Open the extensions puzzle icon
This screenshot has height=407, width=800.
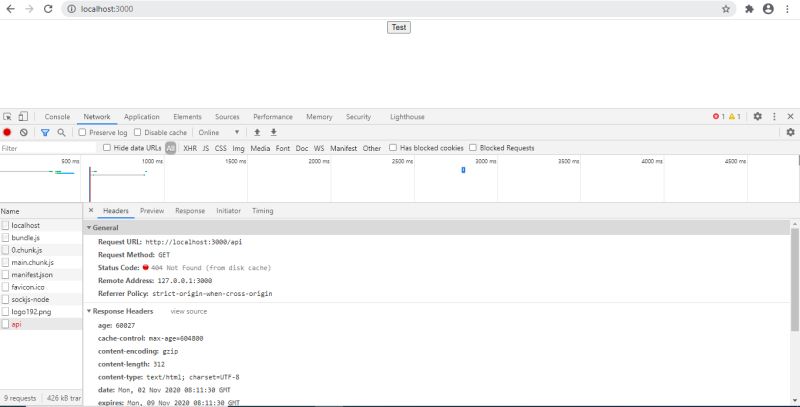pyautogui.click(x=749, y=9)
